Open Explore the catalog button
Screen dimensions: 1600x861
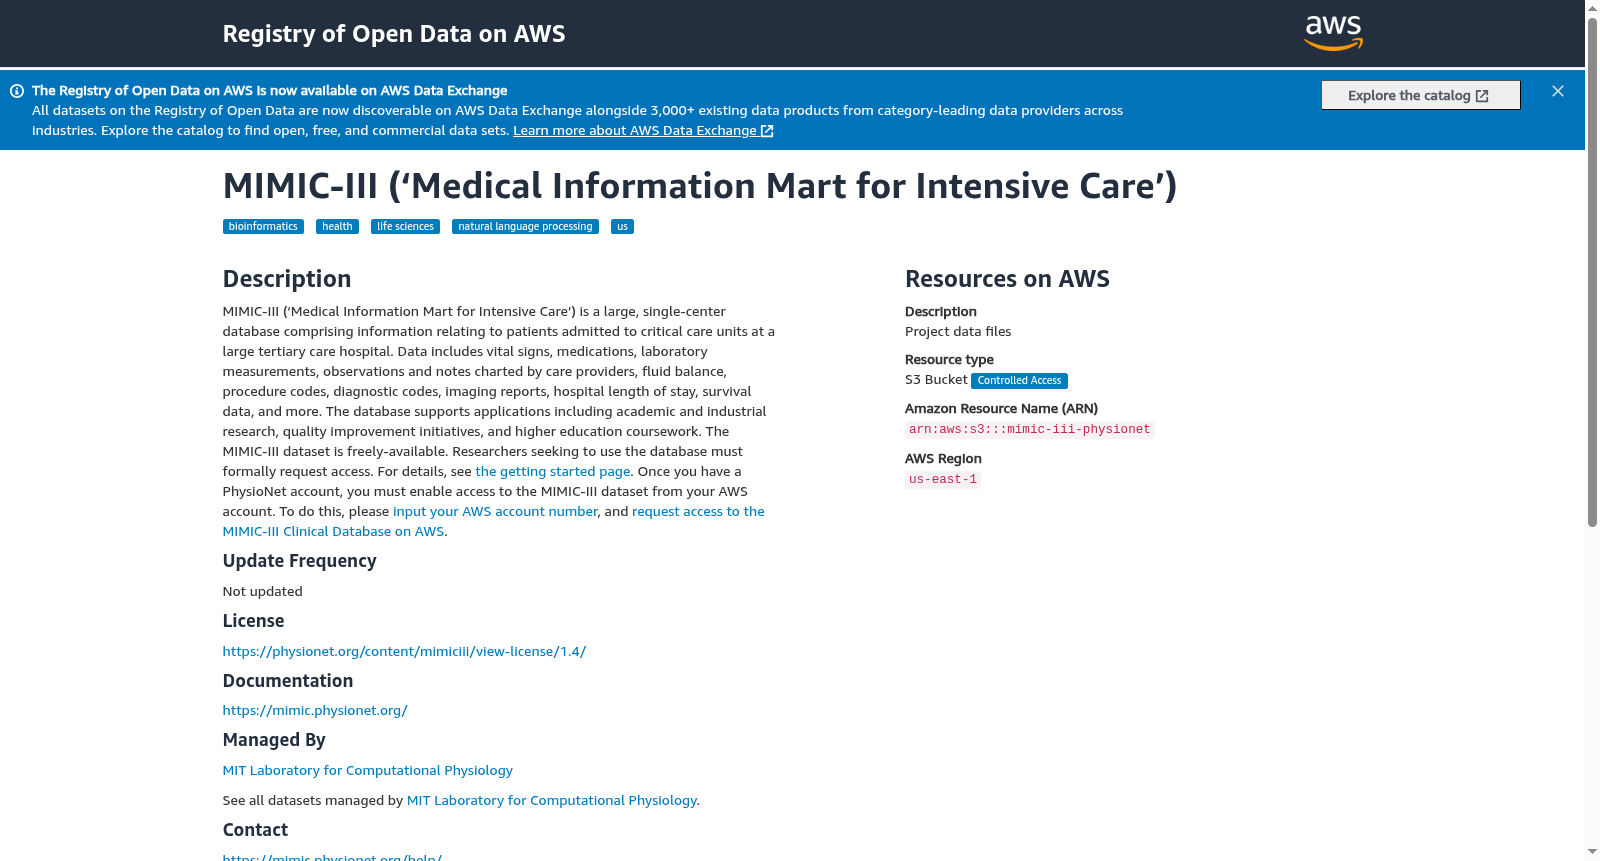pyautogui.click(x=1421, y=95)
